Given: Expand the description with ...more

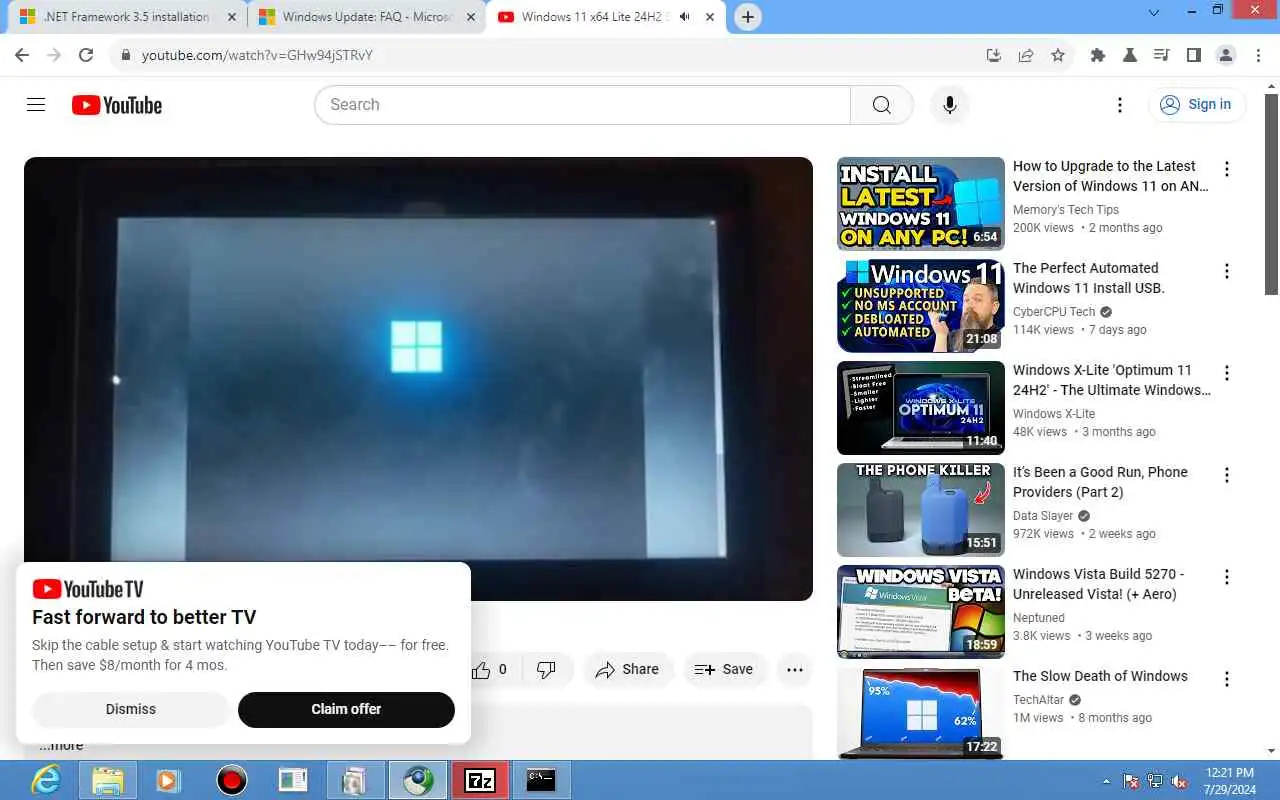Looking at the screenshot, I should pos(62,745).
